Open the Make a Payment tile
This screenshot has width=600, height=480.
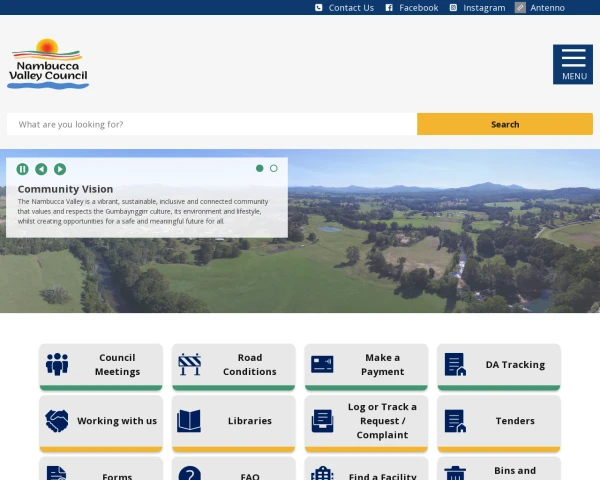[366, 365]
